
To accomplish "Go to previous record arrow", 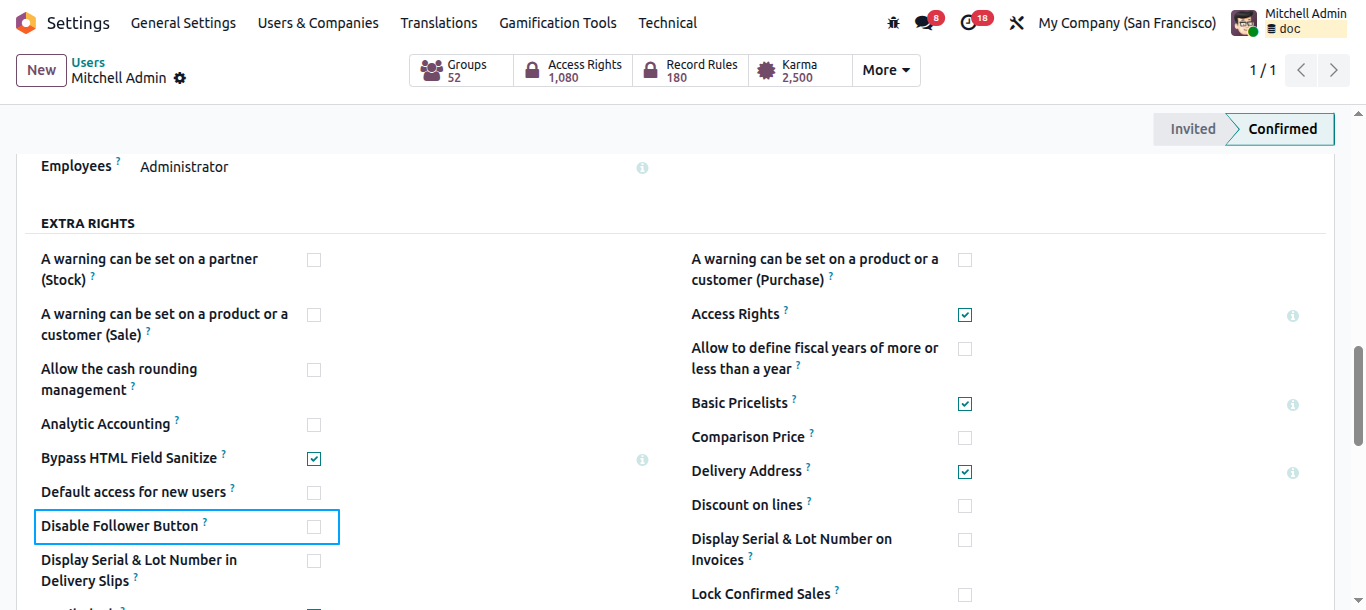I will [x=1302, y=70].
